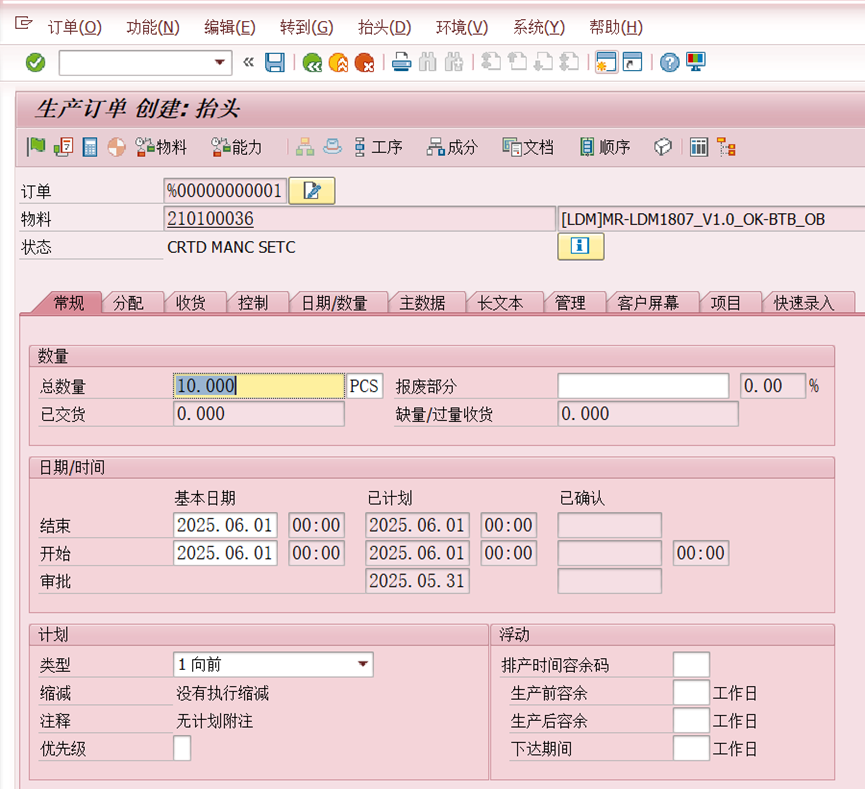Click the green Back icon
Image resolution: width=865 pixels, height=789 pixels.
click(x=312, y=62)
